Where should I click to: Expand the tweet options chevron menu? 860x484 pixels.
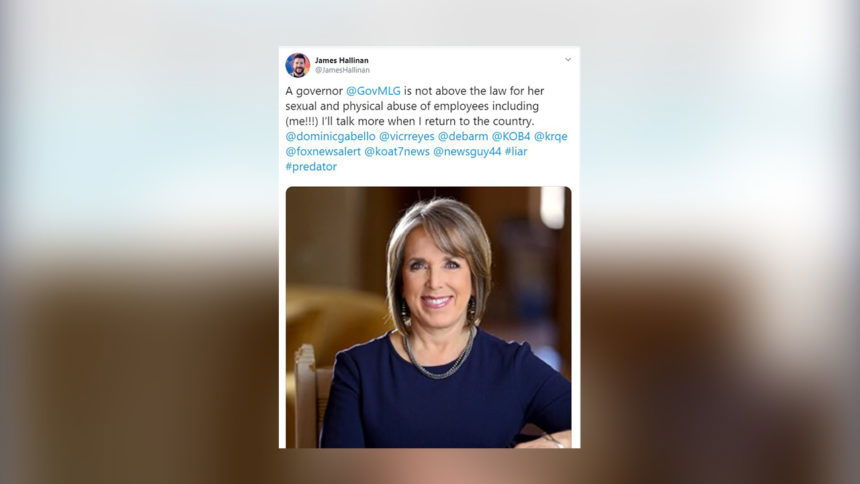coord(568,59)
